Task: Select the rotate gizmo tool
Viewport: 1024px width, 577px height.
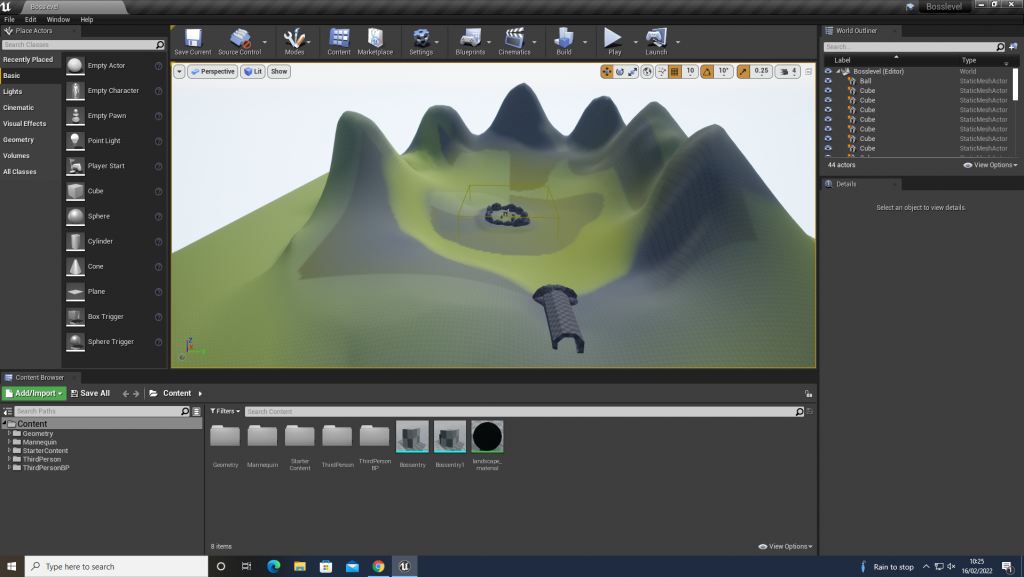Action: pos(620,72)
